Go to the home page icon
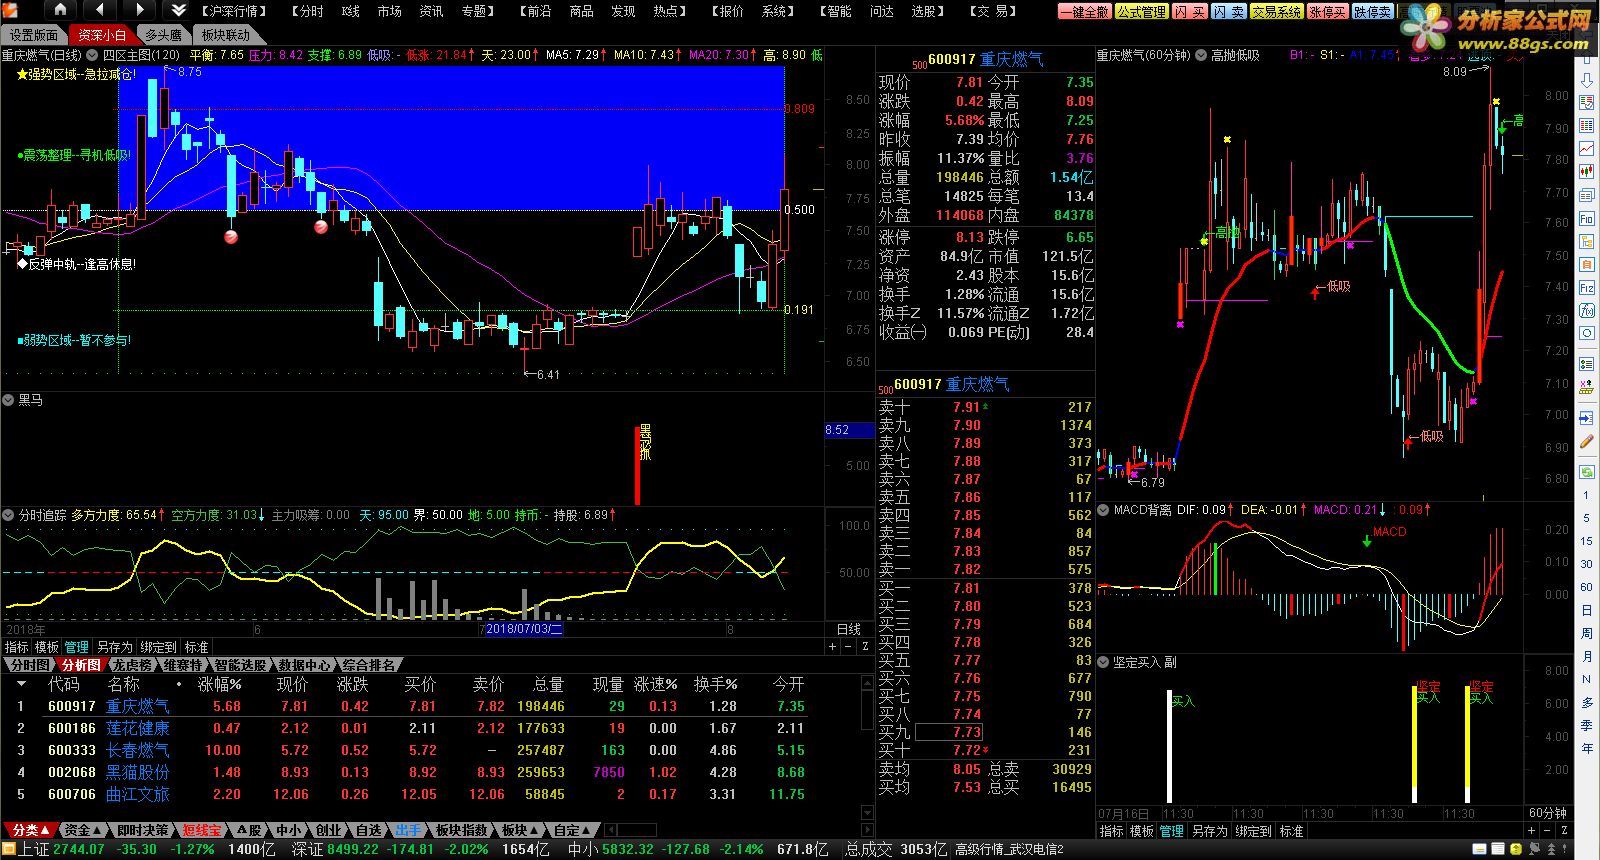The image size is (1600, 860). tap(60, 10)
